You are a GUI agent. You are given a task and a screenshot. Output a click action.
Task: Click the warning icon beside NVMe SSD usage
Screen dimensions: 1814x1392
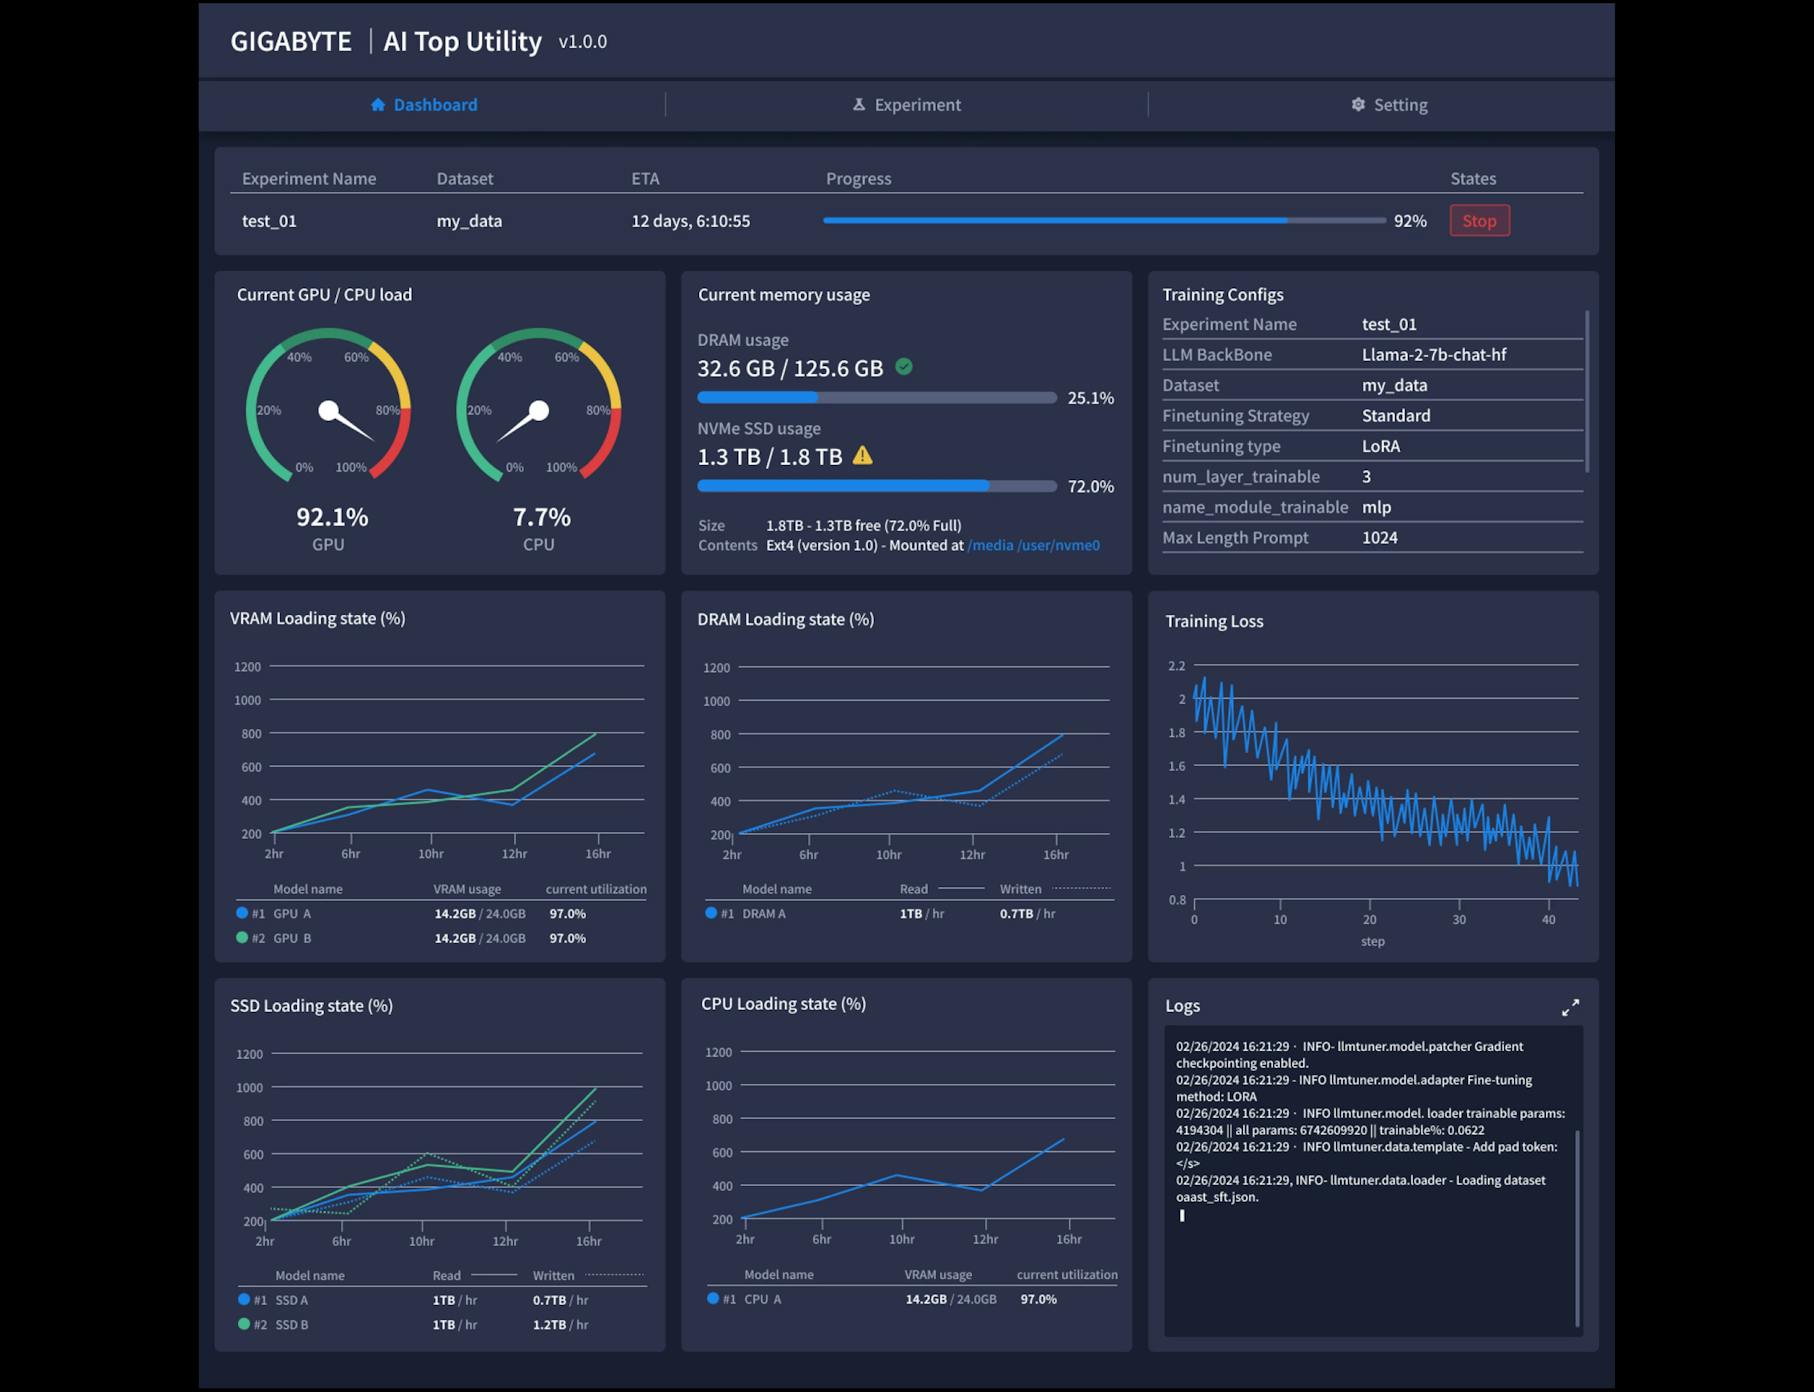[863, 456]
